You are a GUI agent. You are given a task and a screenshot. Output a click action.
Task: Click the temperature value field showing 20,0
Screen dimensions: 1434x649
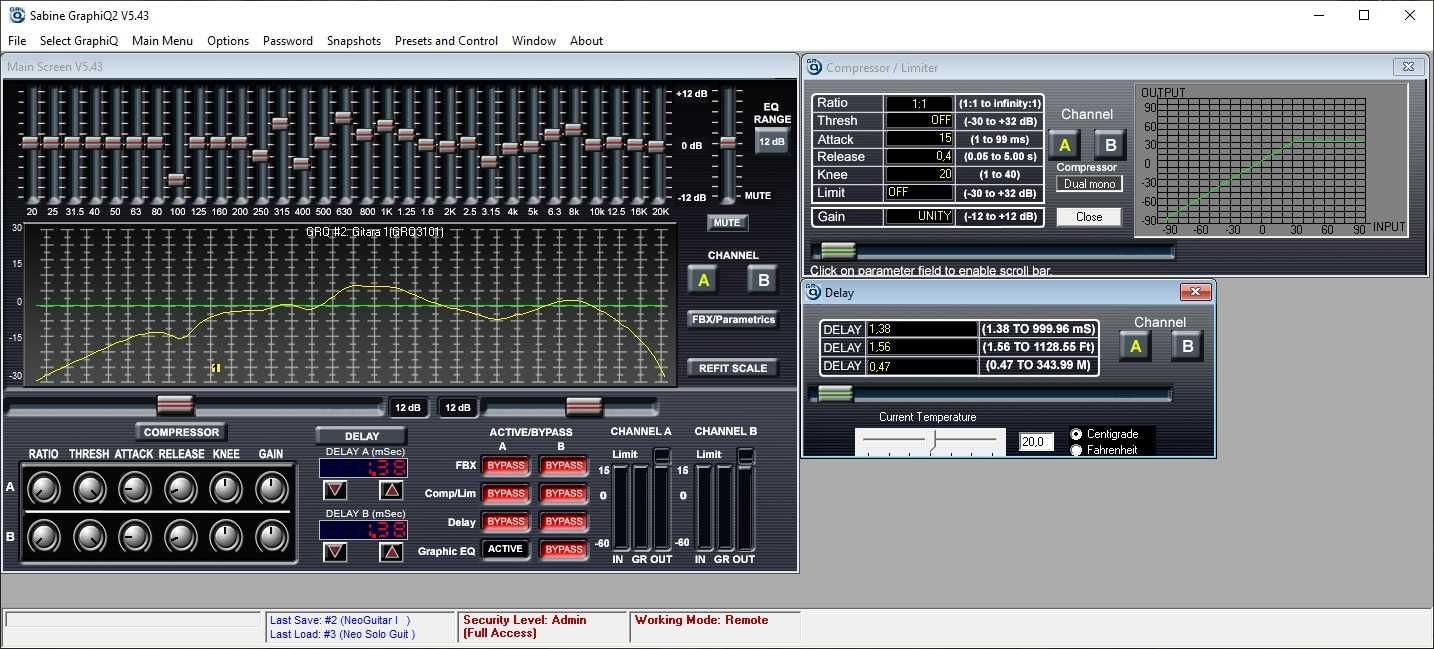[1036, 442]
